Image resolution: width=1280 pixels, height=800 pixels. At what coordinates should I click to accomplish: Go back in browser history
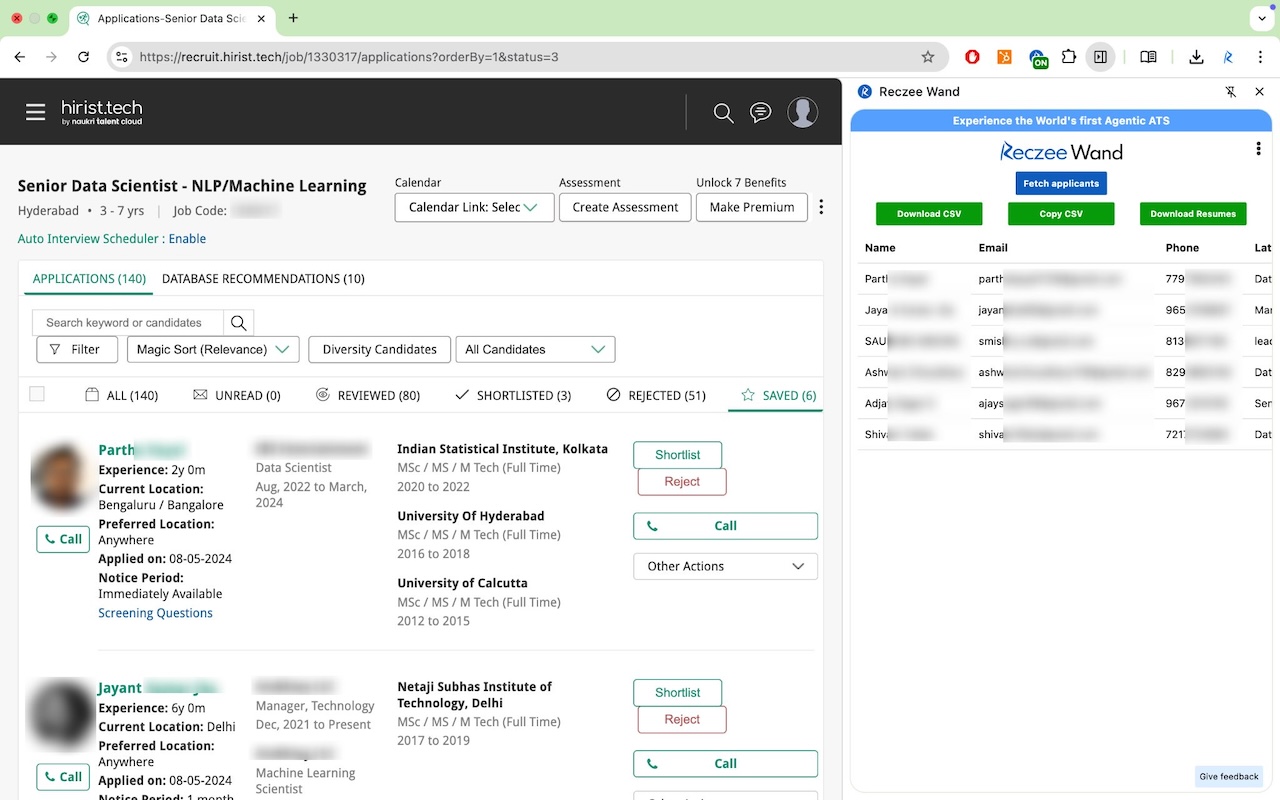(x=20, y=57)
